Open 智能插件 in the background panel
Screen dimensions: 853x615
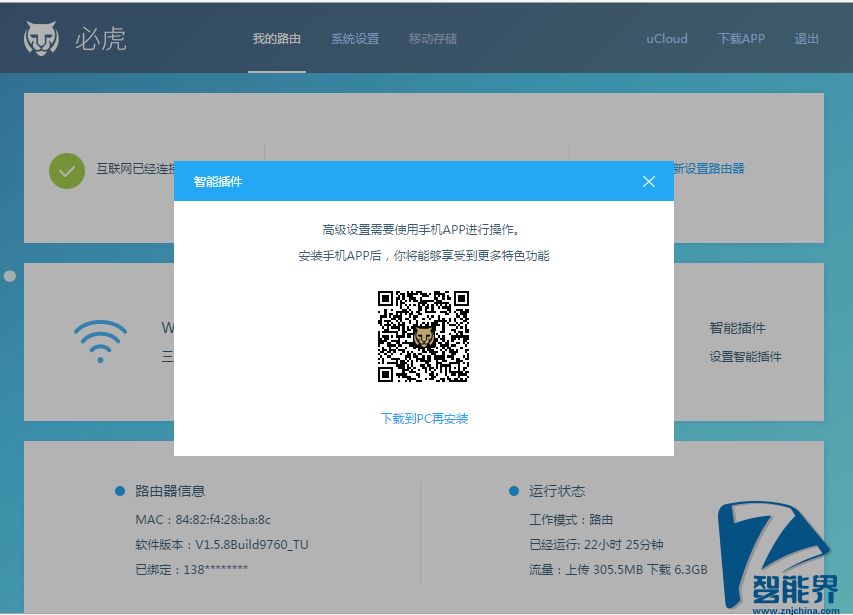pyautogui.click(x=737, y=328)
